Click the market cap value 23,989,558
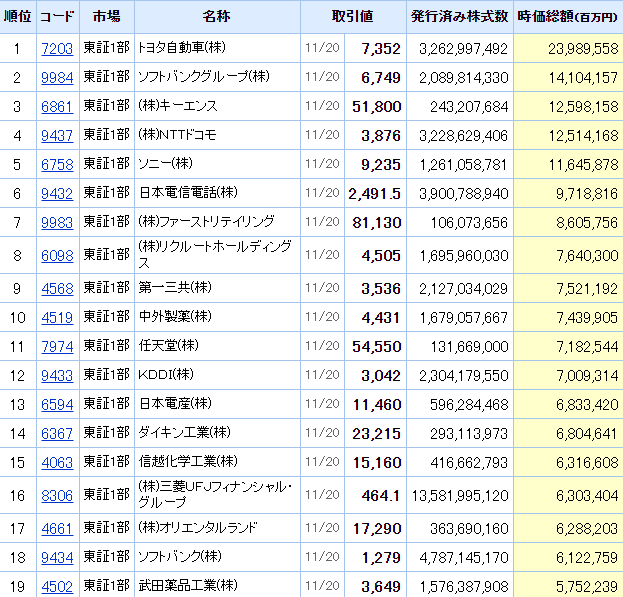The width and height of the screenshot is (623, 597). point(583,49)
